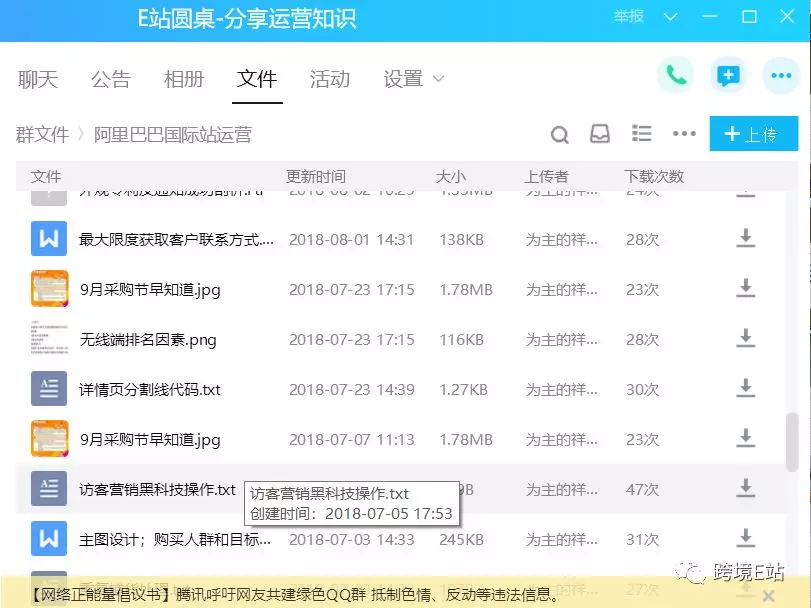Viewport: 811px width, 608px height.
Task: Download 详情页分割线代码.txt file
Action: (x=745, y=389)
